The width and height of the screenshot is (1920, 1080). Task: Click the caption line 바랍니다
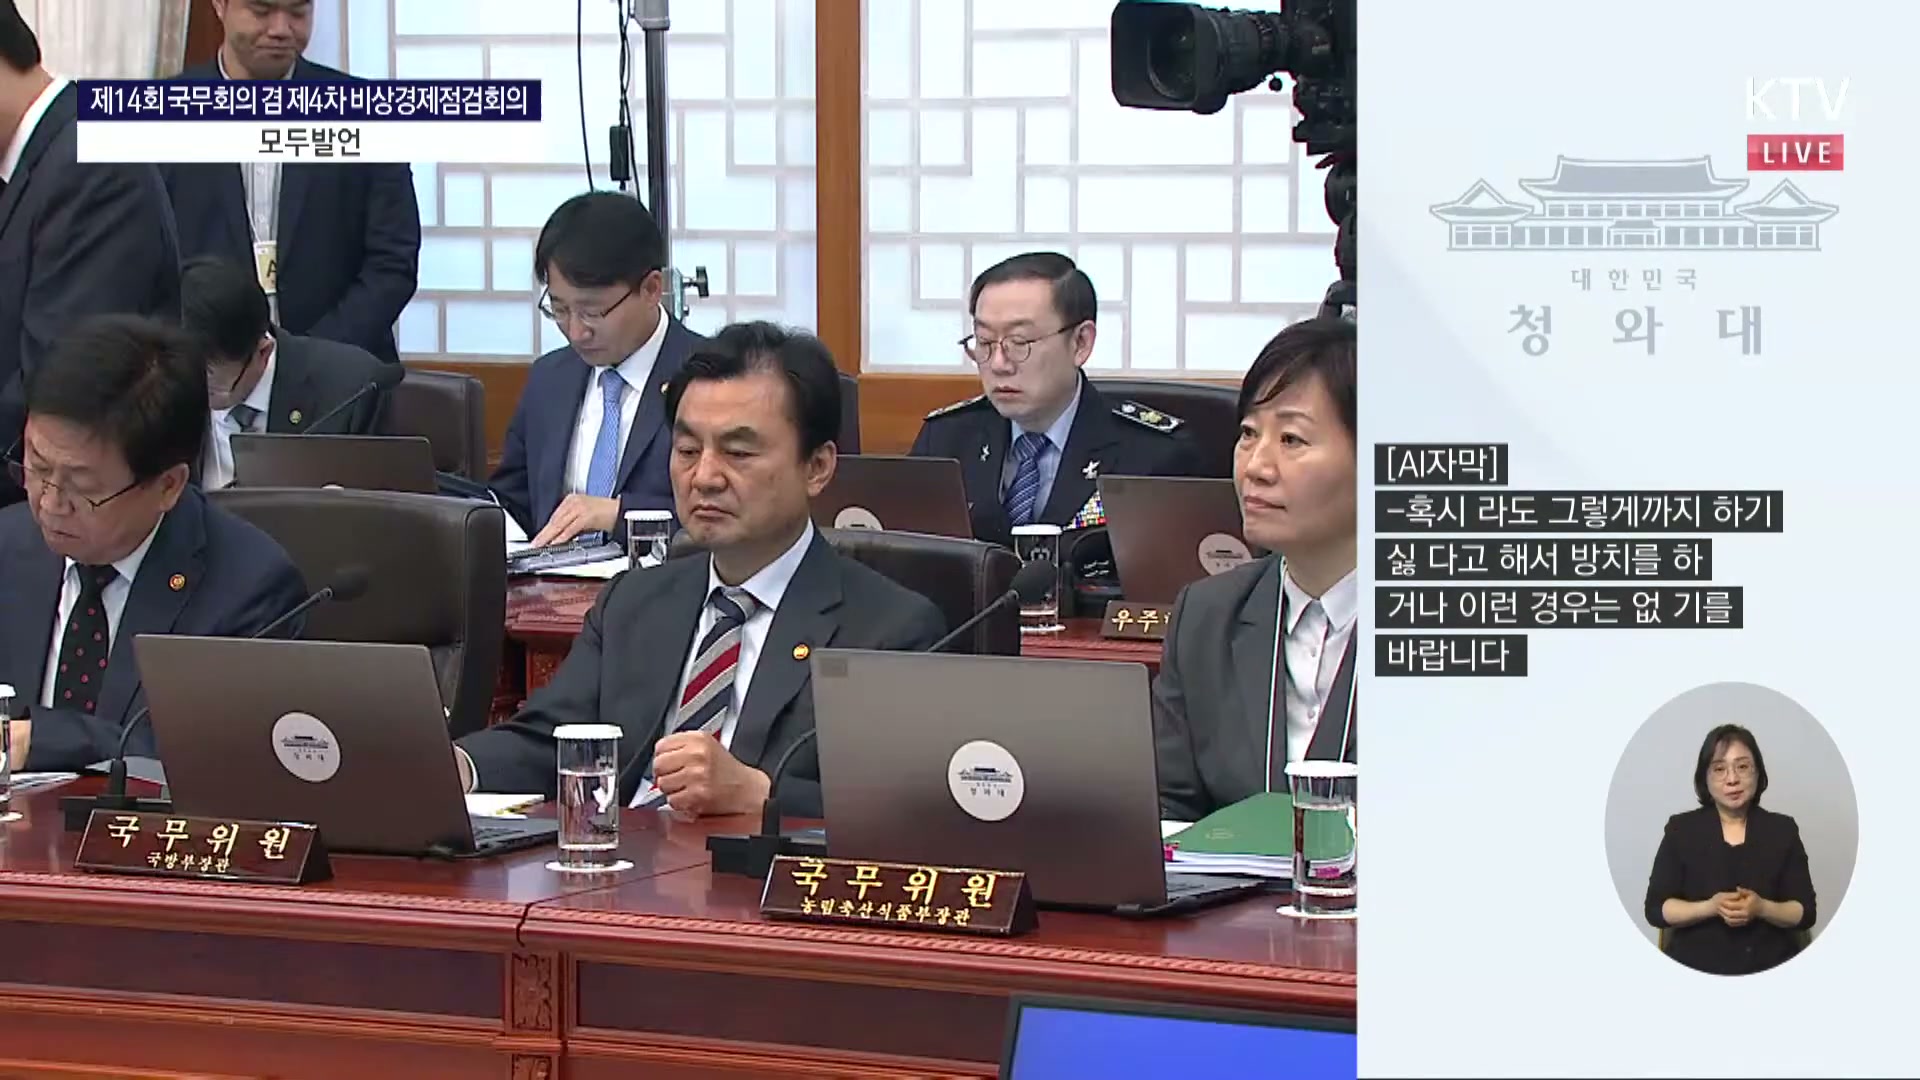click(x=1449, y=656)
